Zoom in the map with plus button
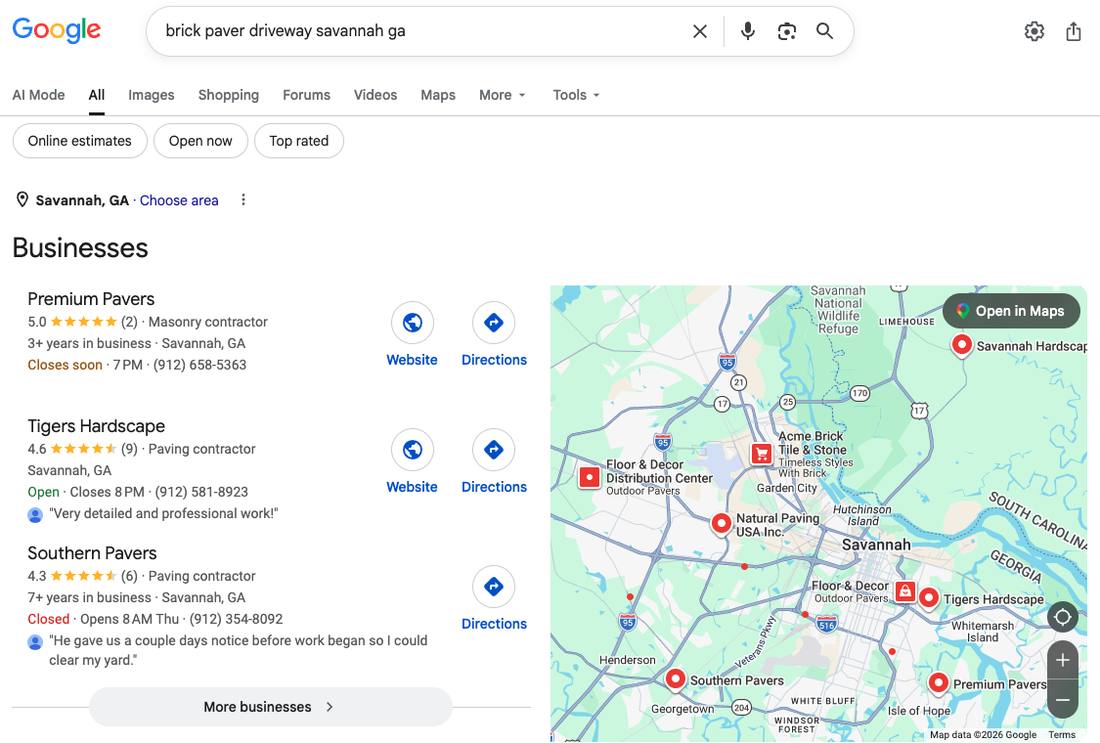 (x=1063, y=660)
